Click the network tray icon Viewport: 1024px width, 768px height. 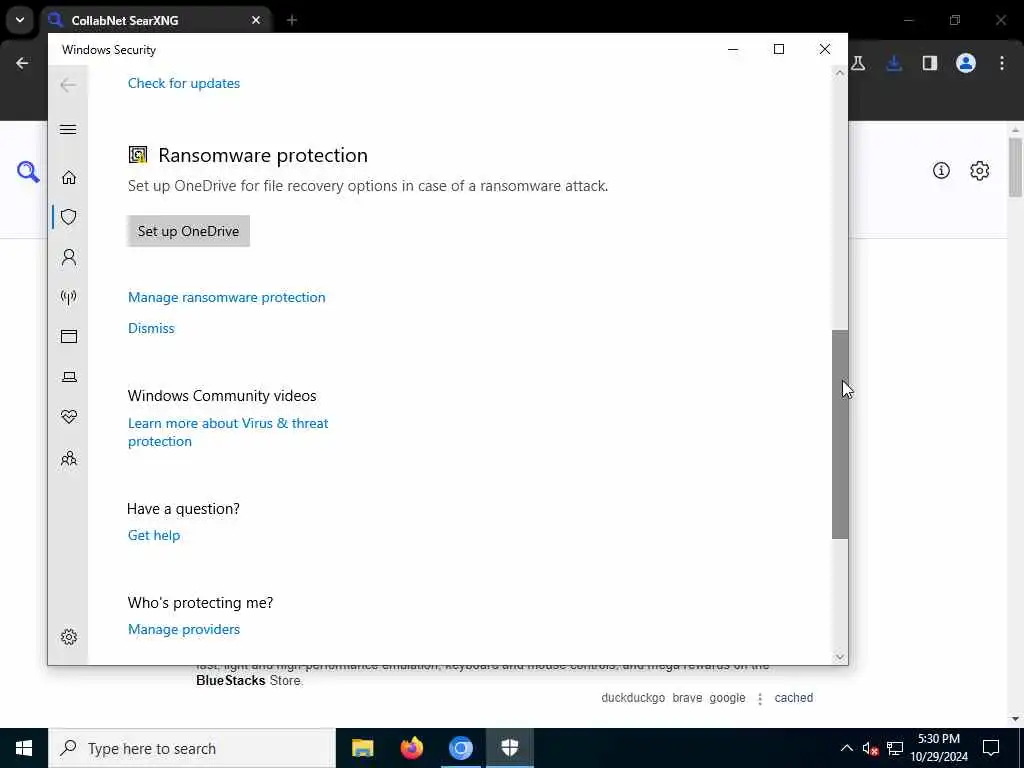(895, 748)
